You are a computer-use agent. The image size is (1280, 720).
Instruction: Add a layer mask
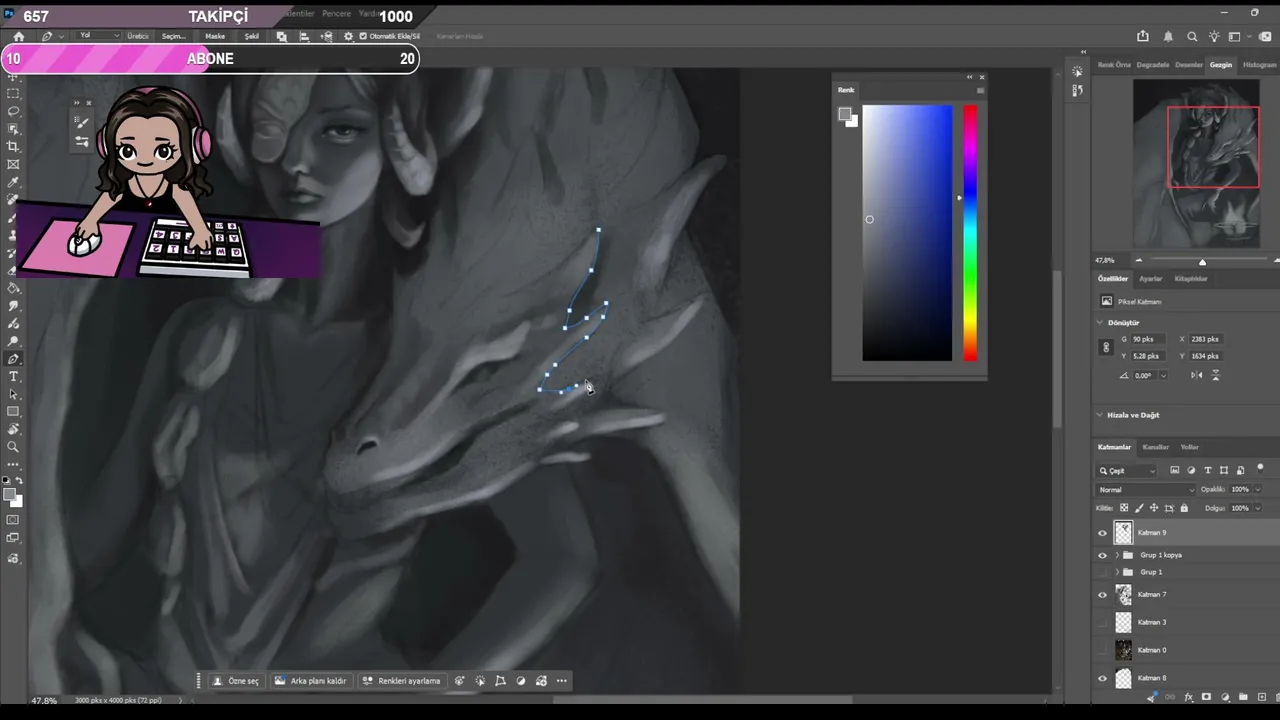(1206, 697)
